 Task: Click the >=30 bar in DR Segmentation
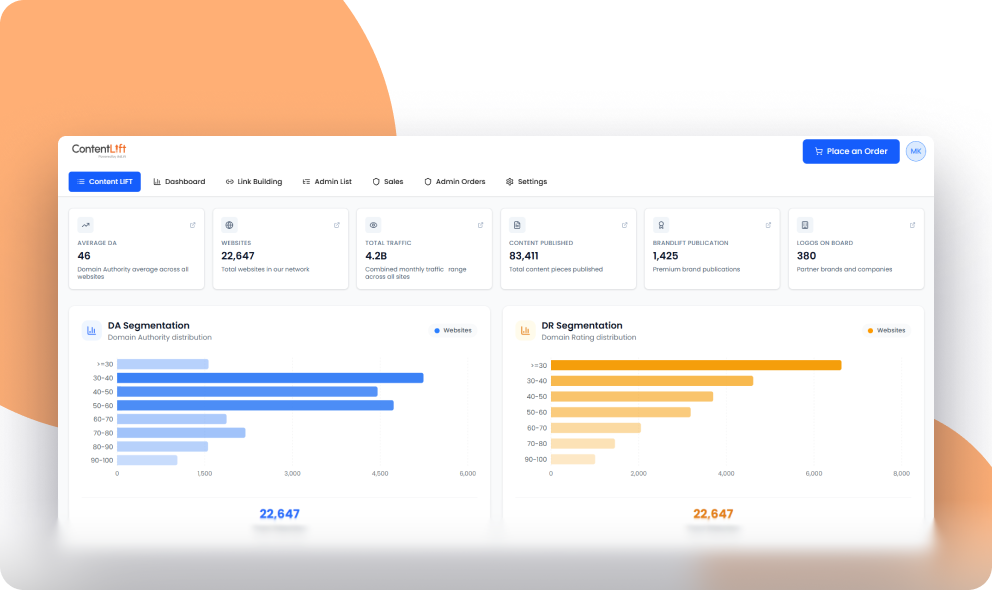click(696, 366)
